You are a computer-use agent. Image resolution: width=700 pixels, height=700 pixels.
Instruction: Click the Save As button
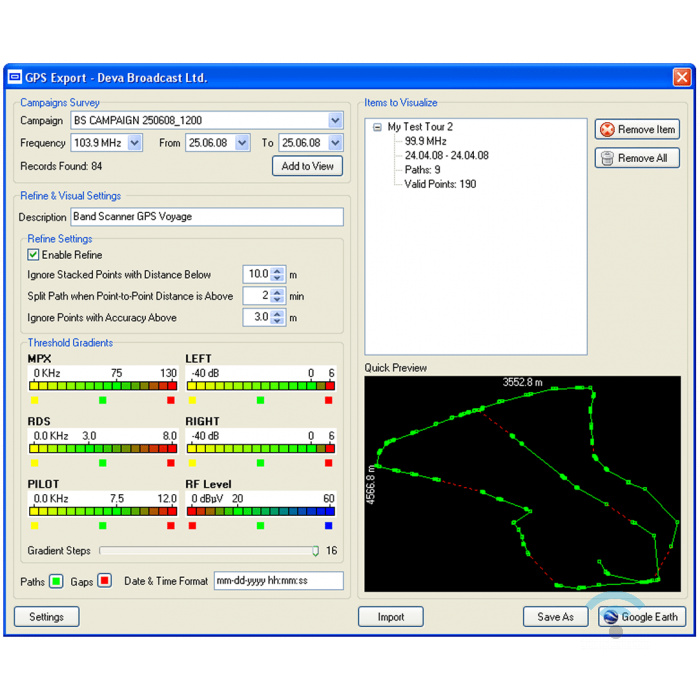(x=555, y=617)
